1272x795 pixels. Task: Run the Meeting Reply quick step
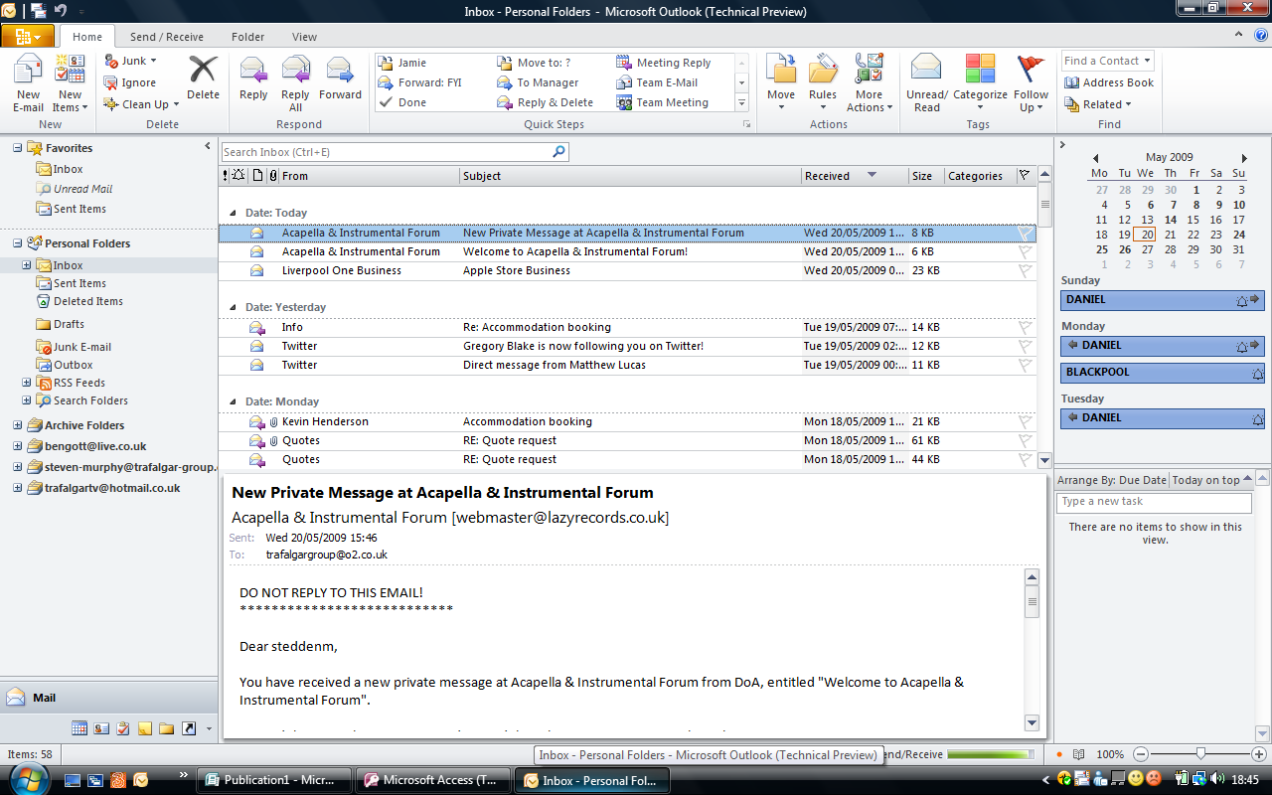point(664,63)
